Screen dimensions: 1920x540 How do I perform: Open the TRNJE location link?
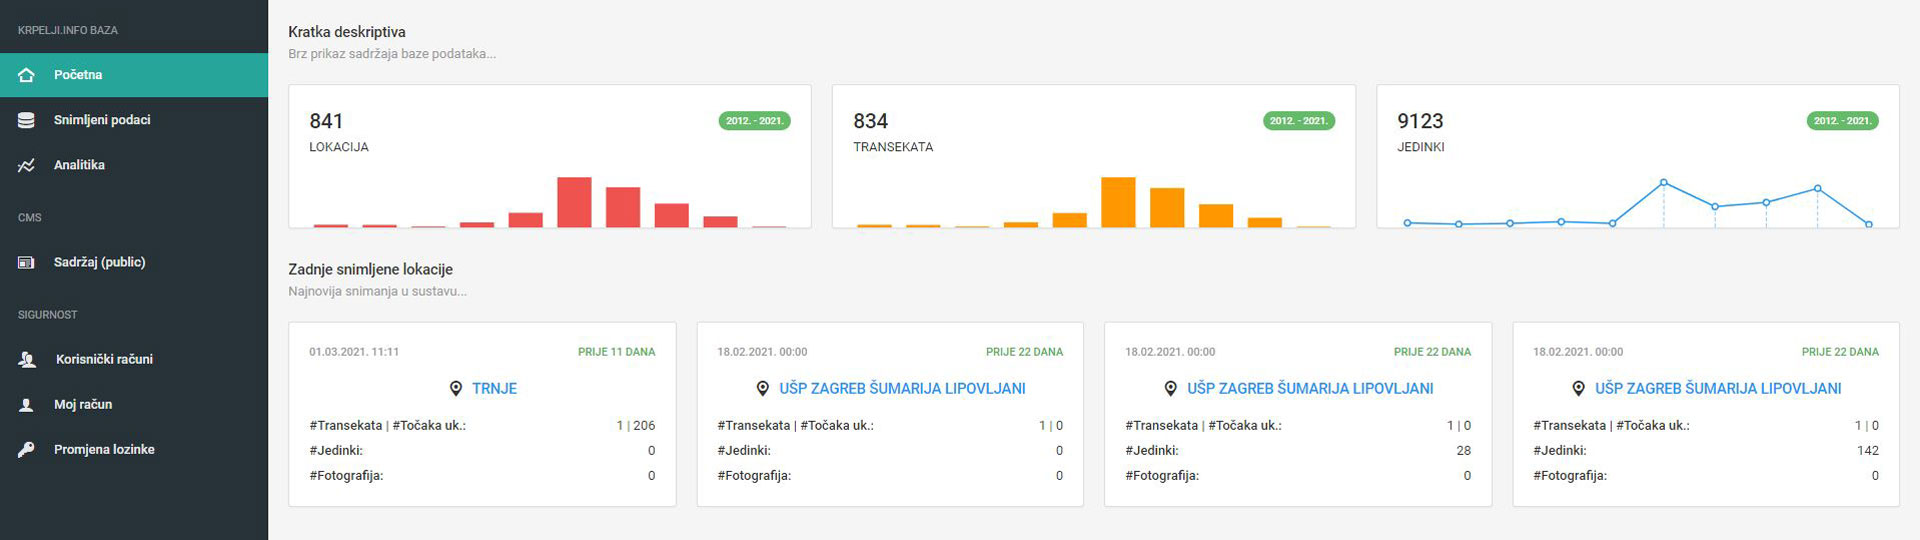point(494,388)
